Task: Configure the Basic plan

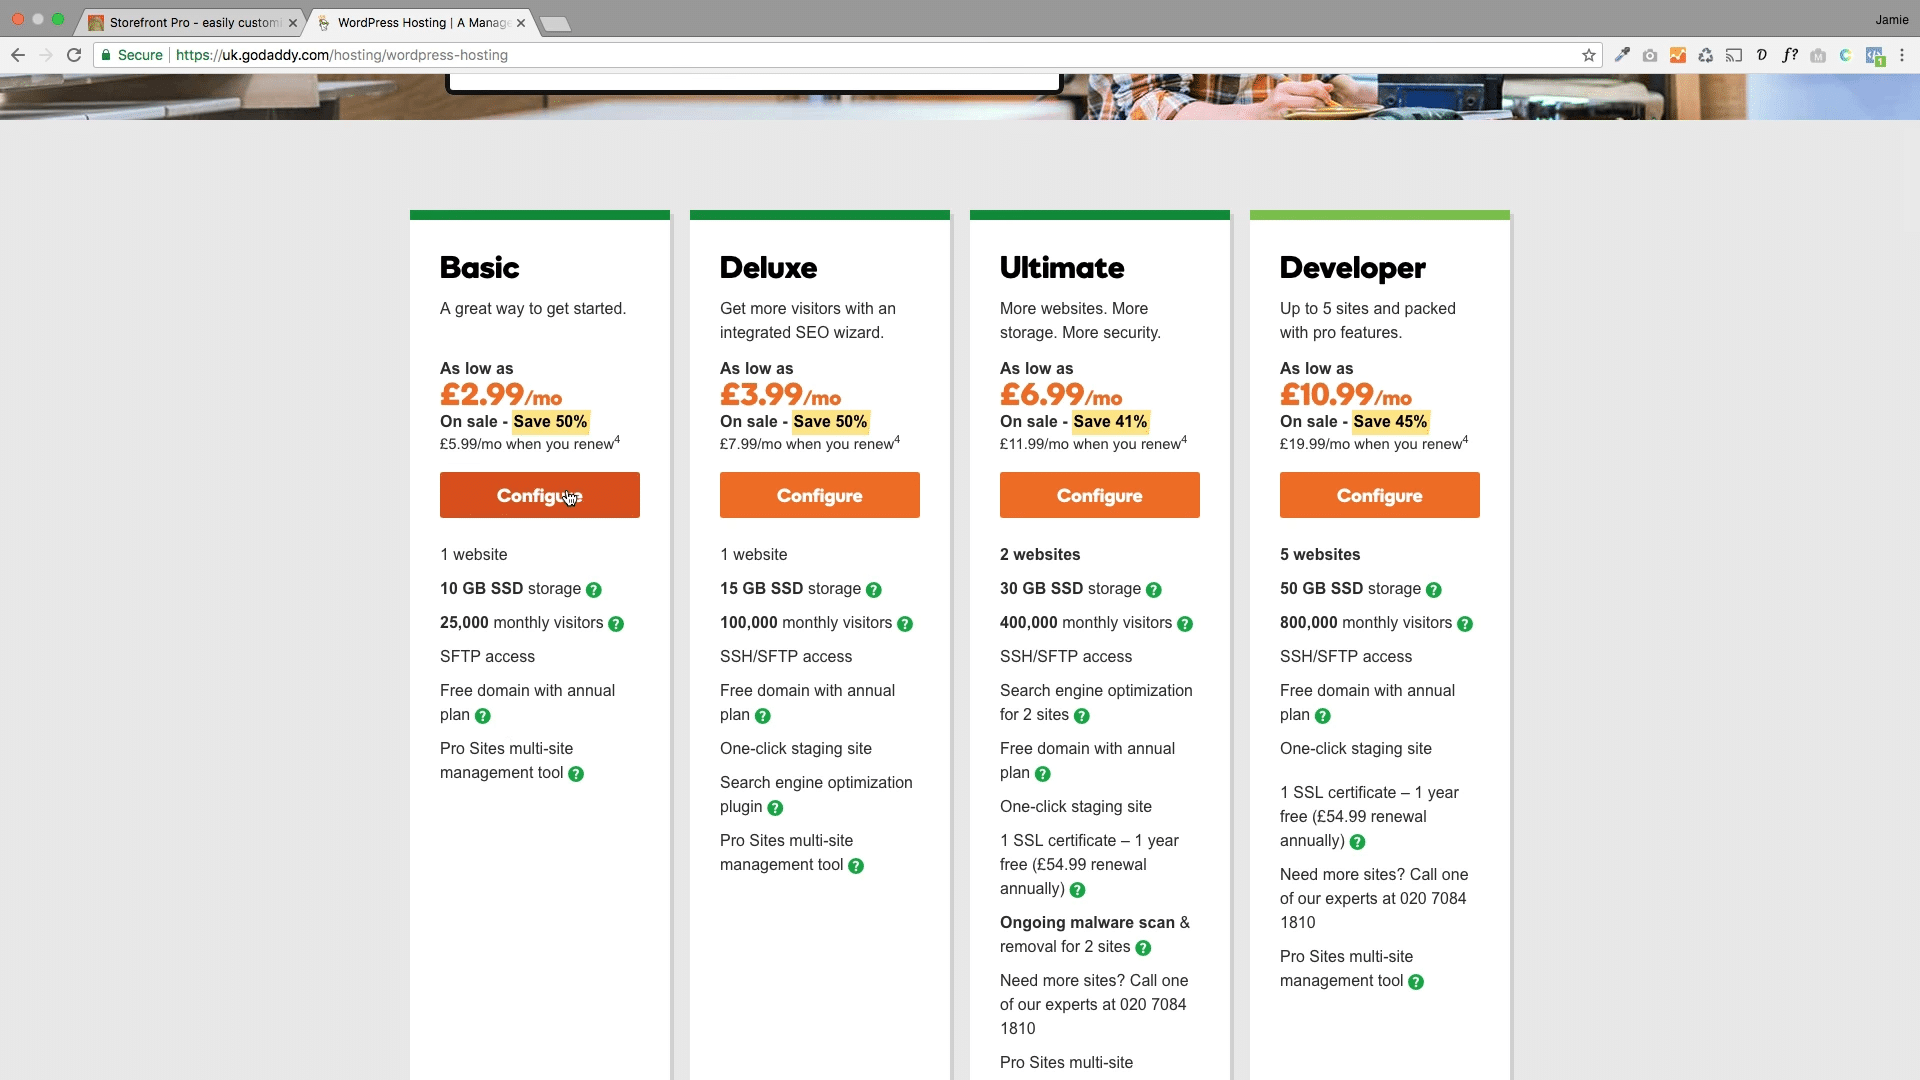Action: (540, 495)
